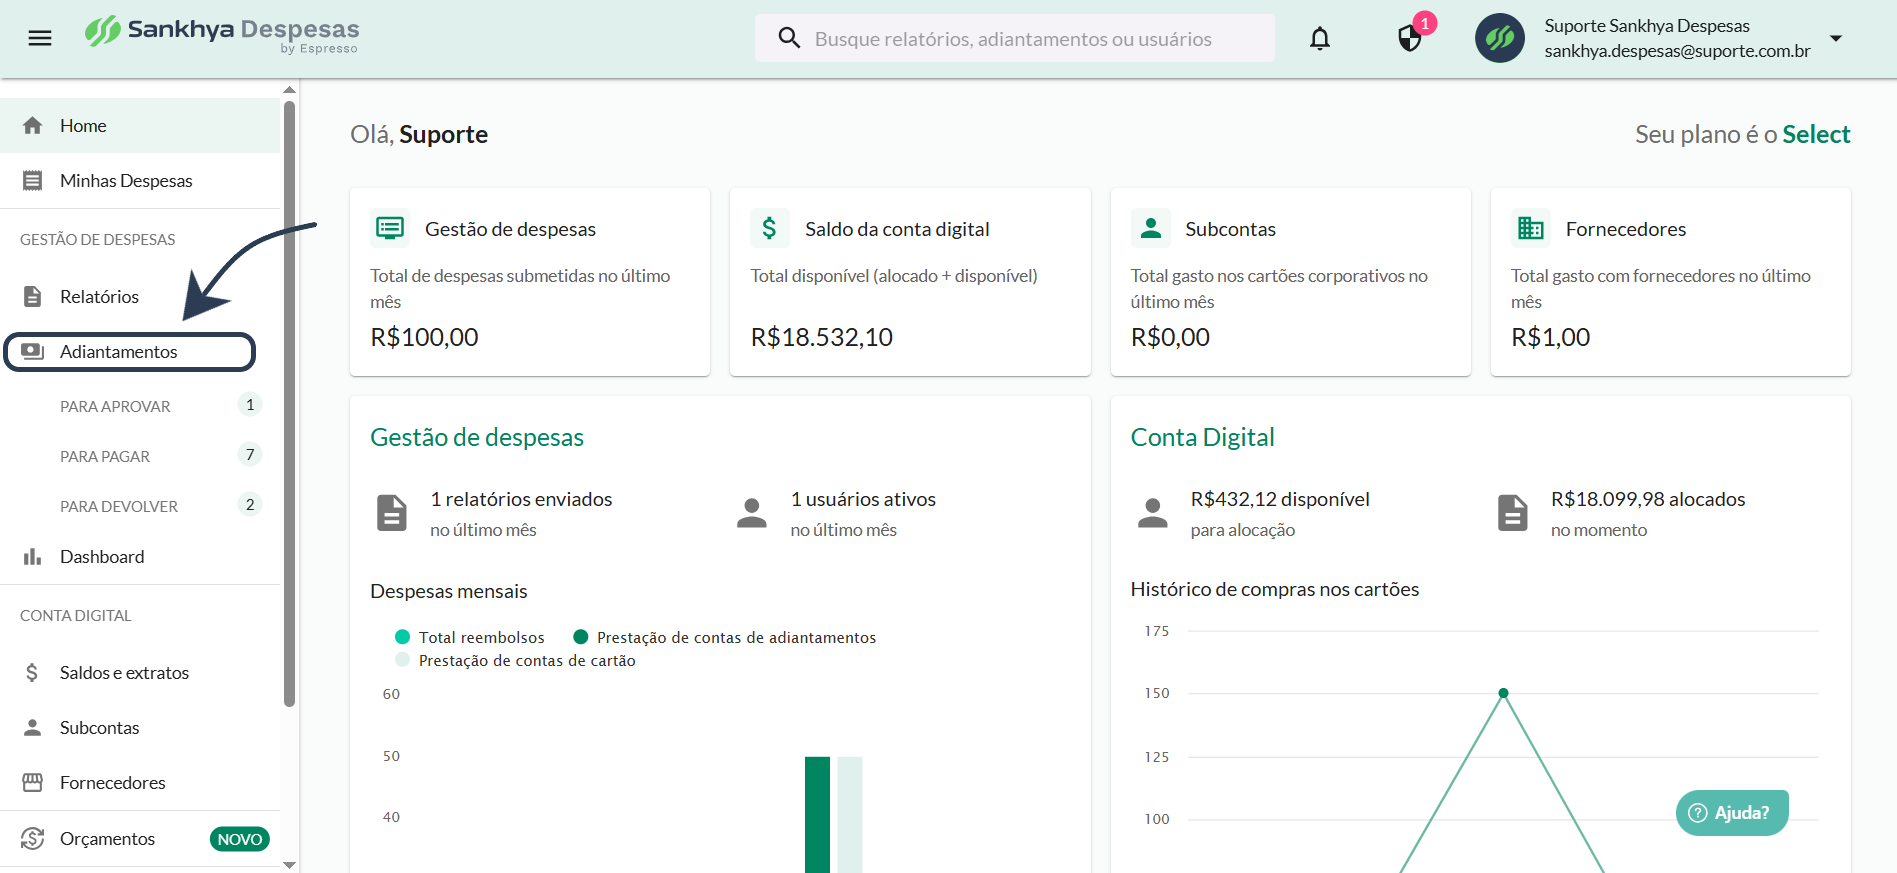Click the sidebar Subcontas person icon

coord(33,727)
